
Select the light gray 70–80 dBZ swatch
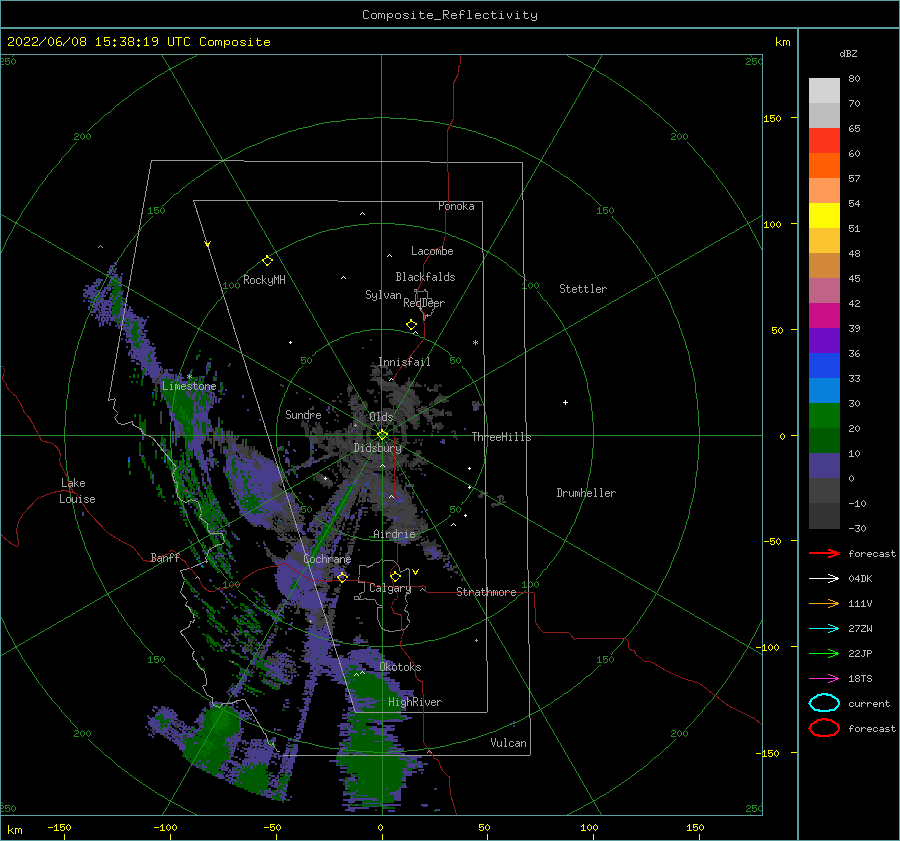point(824,91)
